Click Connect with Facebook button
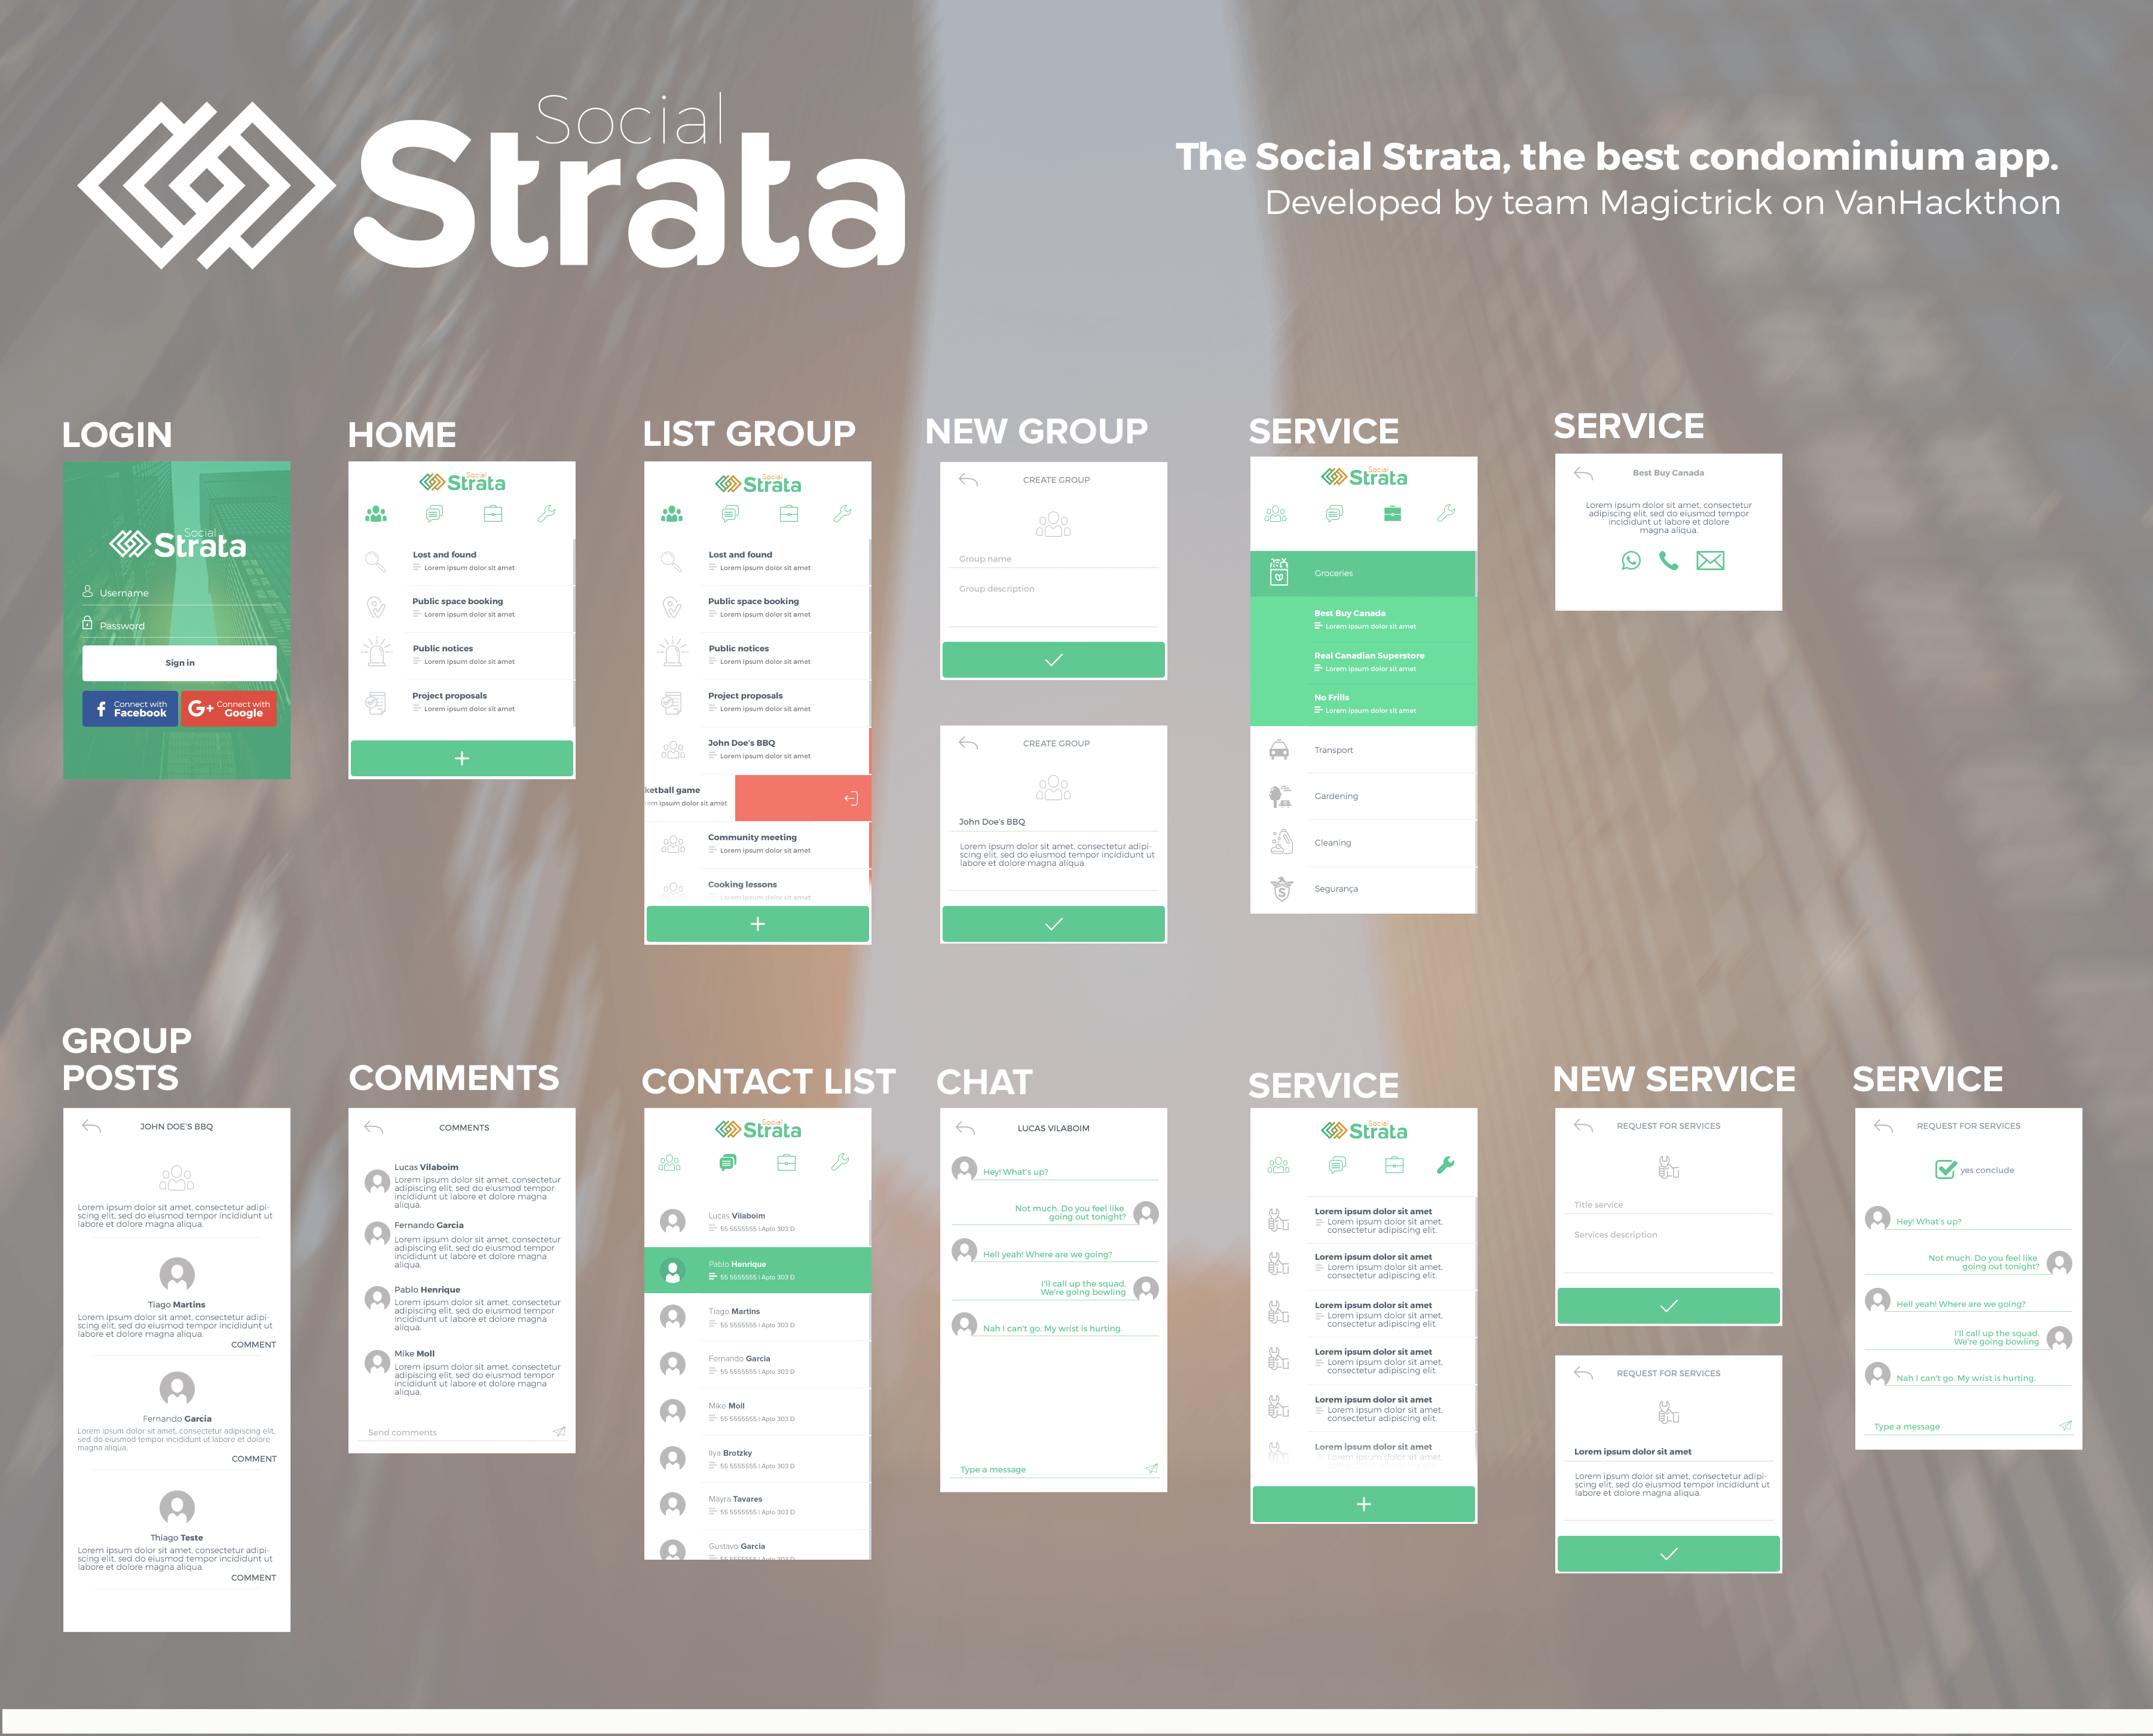 (x=130, y=709)
